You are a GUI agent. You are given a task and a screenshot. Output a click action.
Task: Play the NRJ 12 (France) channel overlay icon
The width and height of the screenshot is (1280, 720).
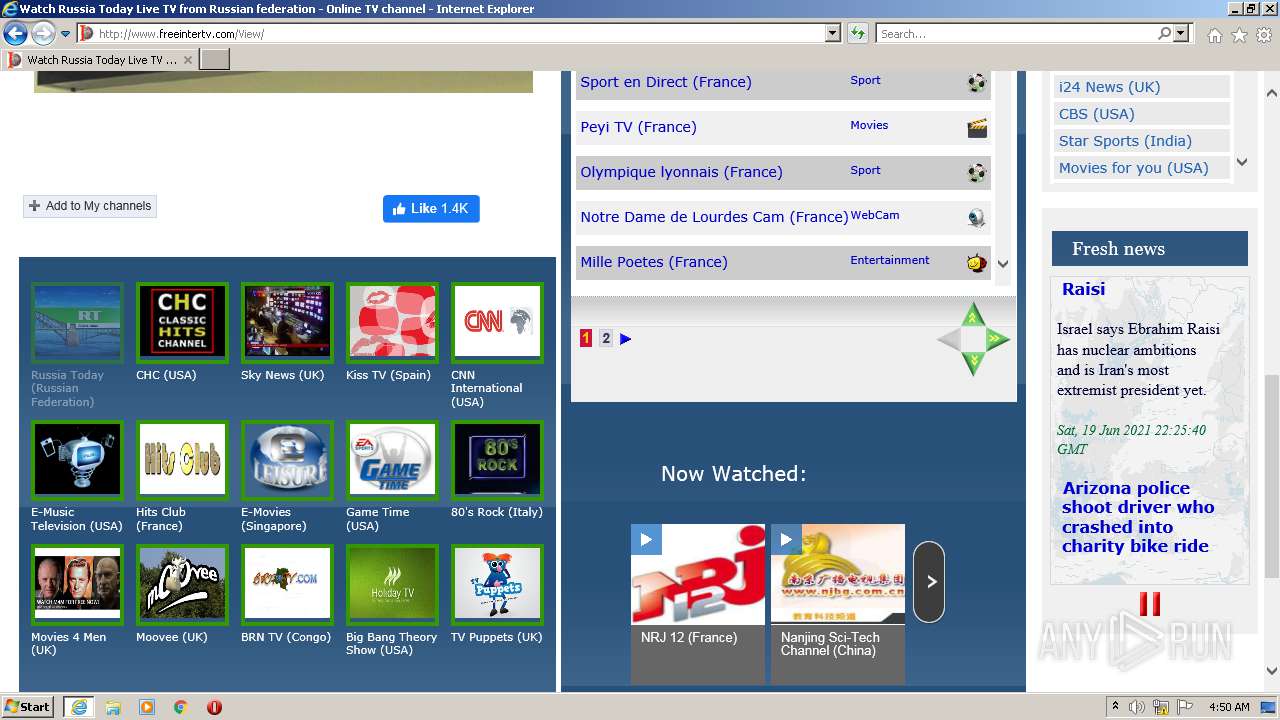(646, 539)
